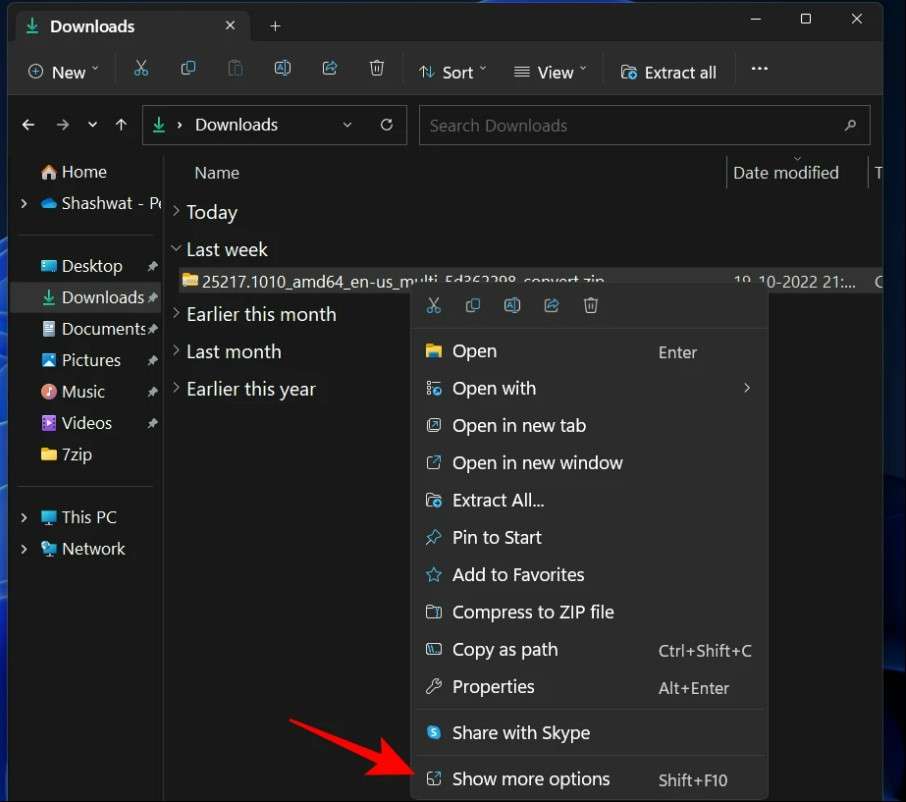
Task: Click the Search Downloads field
Action: [x=644, y=125]
